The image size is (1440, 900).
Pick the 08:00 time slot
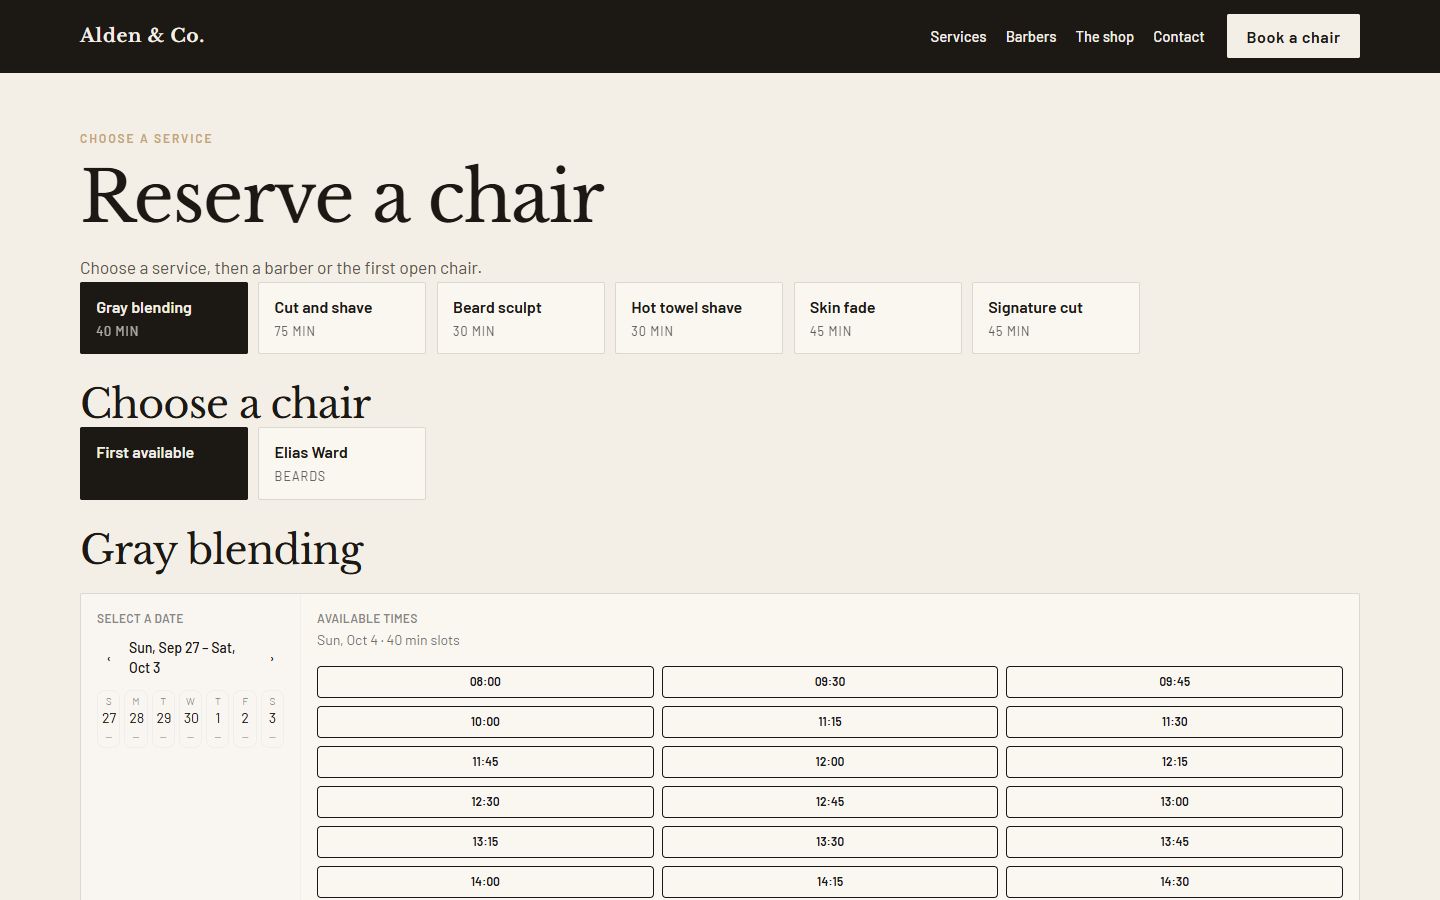485,682
